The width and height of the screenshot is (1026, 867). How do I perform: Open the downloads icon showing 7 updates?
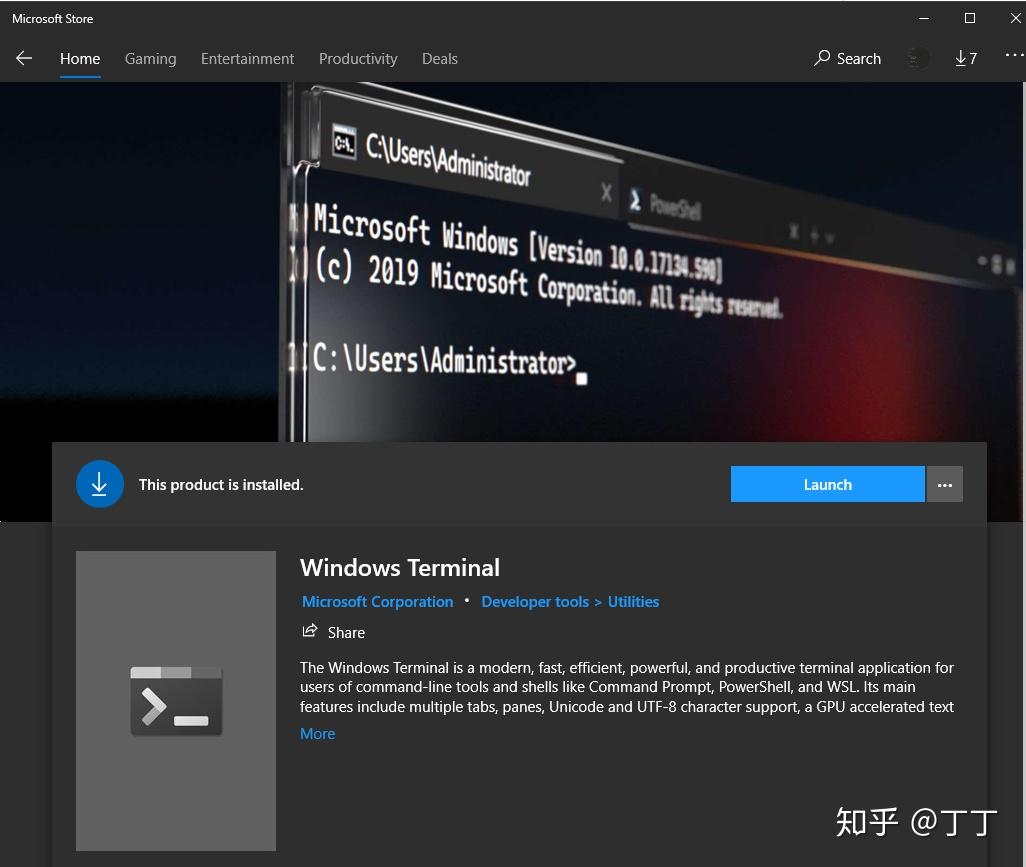point(964,58)
